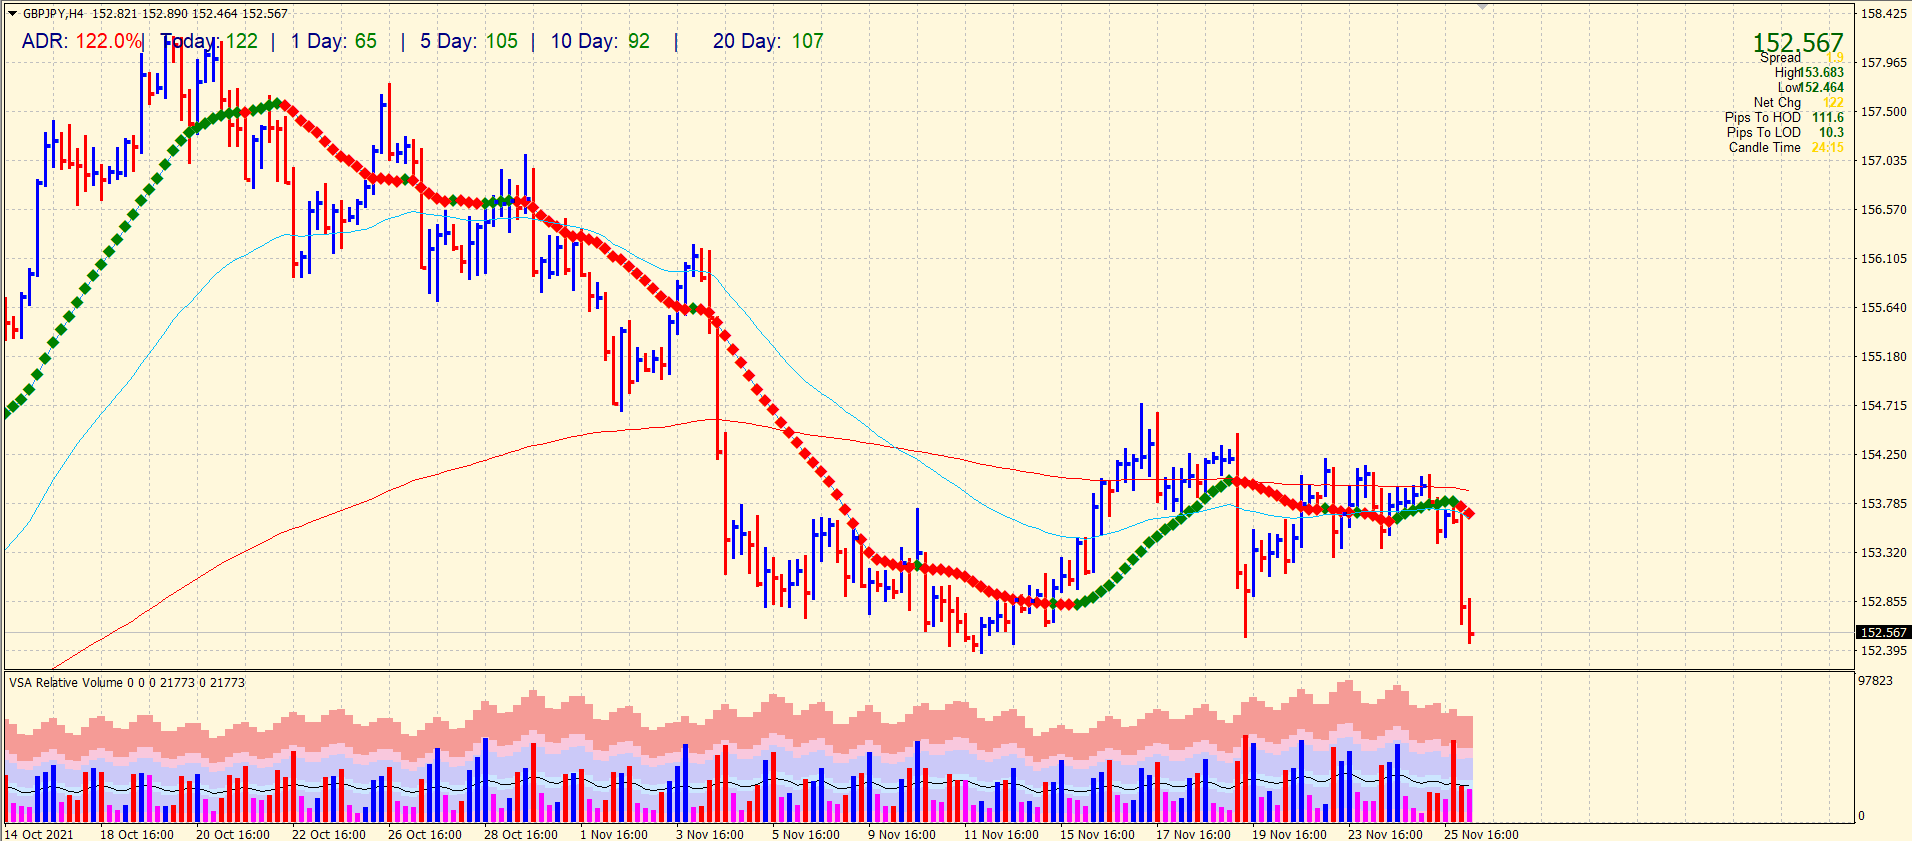Click 157.500 on the price scale

1883,112
